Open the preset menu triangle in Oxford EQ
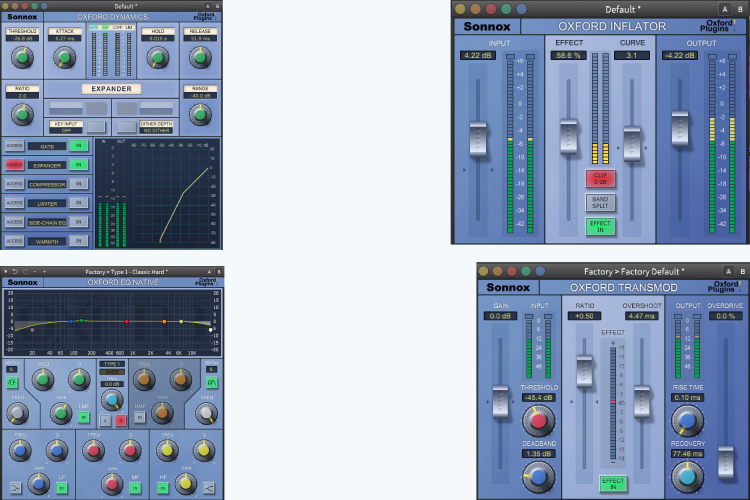Image resolution: width=750 pixels, height=500 pixels. point(5,272)
